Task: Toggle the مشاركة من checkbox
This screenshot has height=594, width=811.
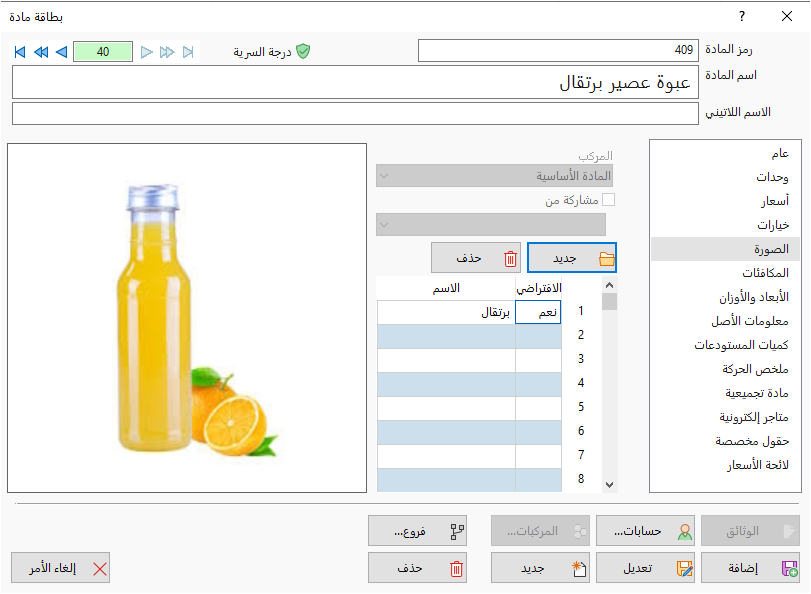Action: pyautogui.click(x=609, y=200)
